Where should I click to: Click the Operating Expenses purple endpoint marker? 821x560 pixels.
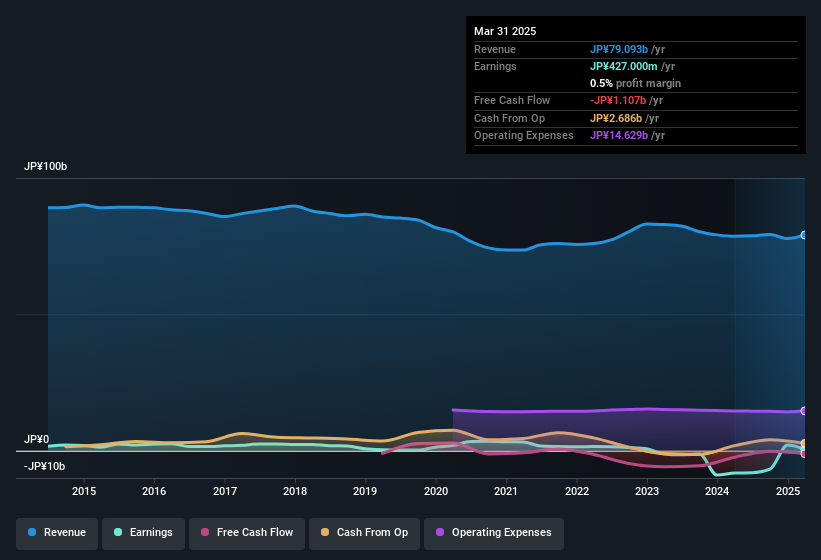tap(804, 411)
